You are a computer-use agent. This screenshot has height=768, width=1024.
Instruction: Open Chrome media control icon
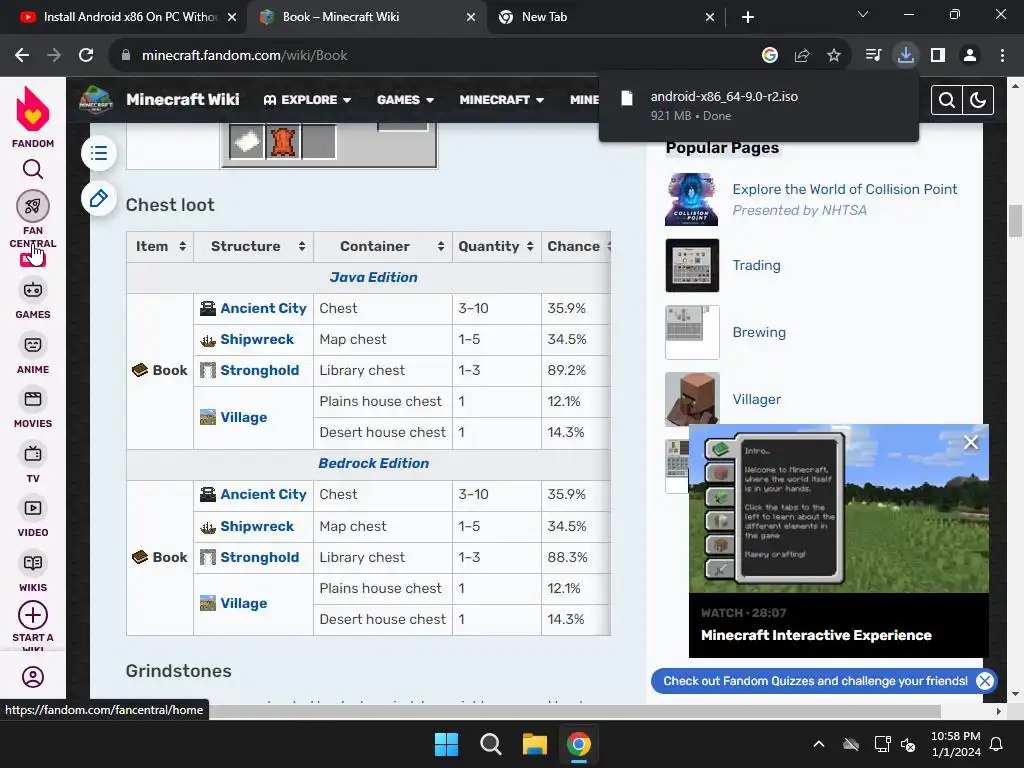pyautogui.click(x=873, y=55)
